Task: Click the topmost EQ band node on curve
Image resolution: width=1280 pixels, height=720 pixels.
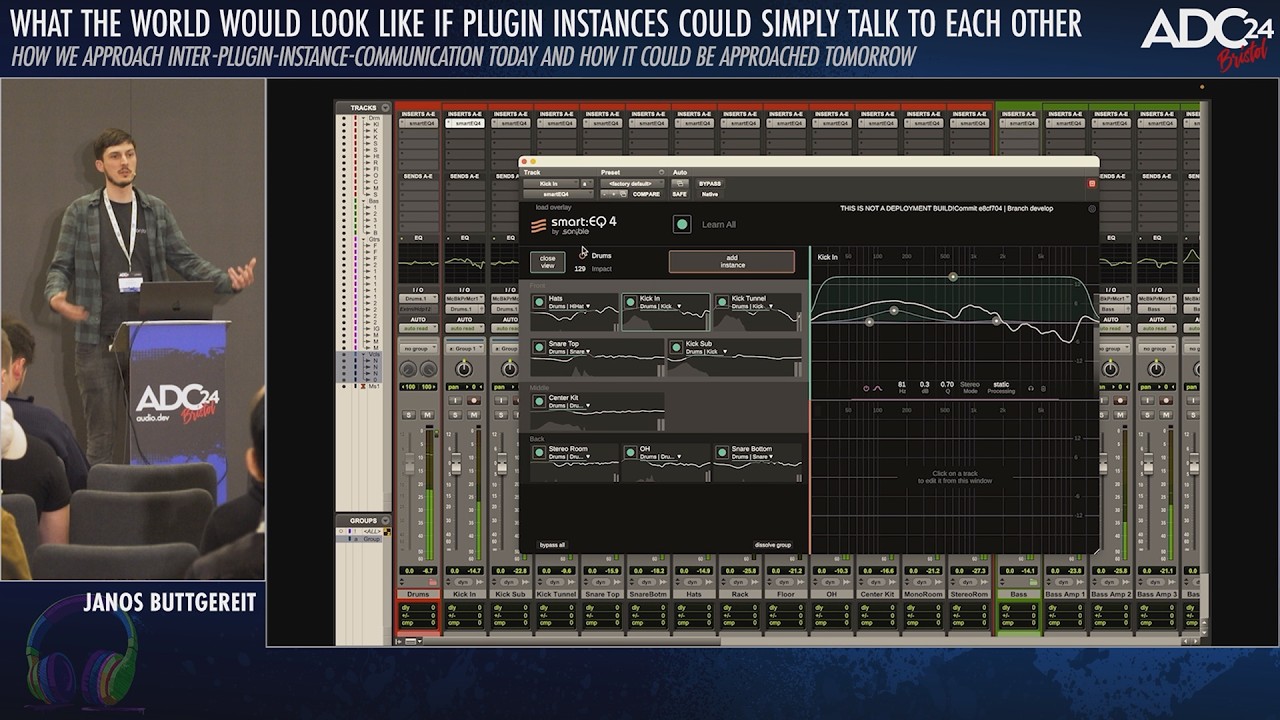Action: tap(953, 277)
